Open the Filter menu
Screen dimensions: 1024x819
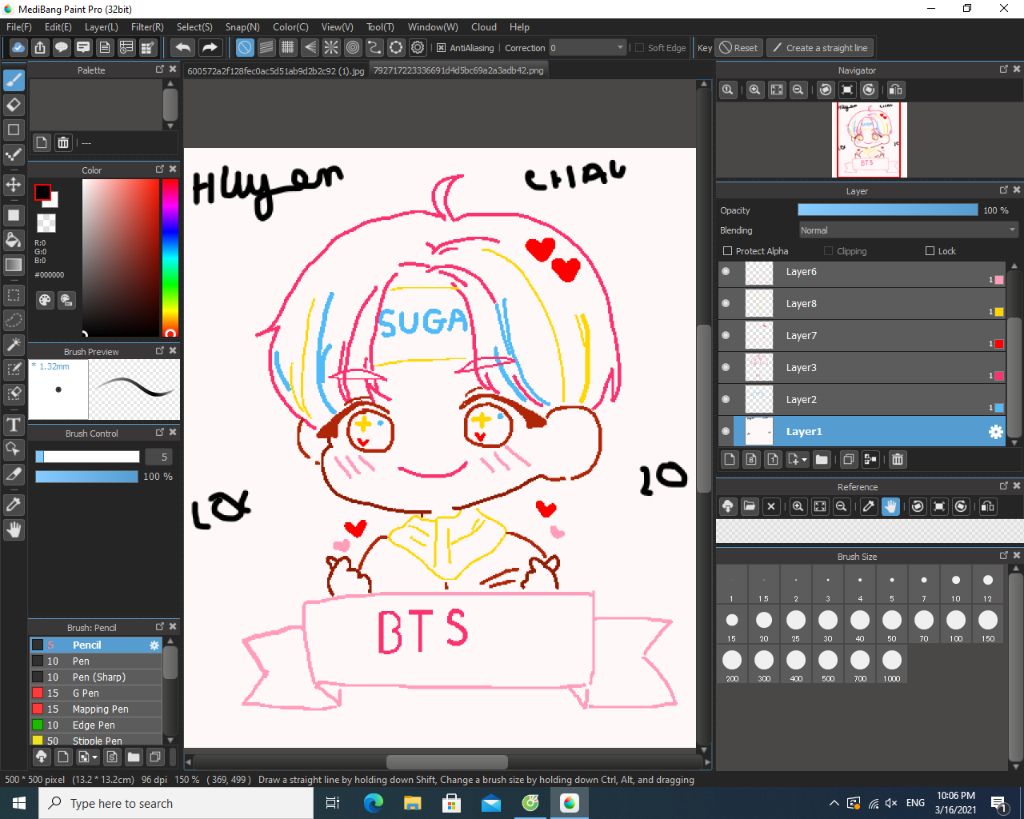(x=147, y=27)
